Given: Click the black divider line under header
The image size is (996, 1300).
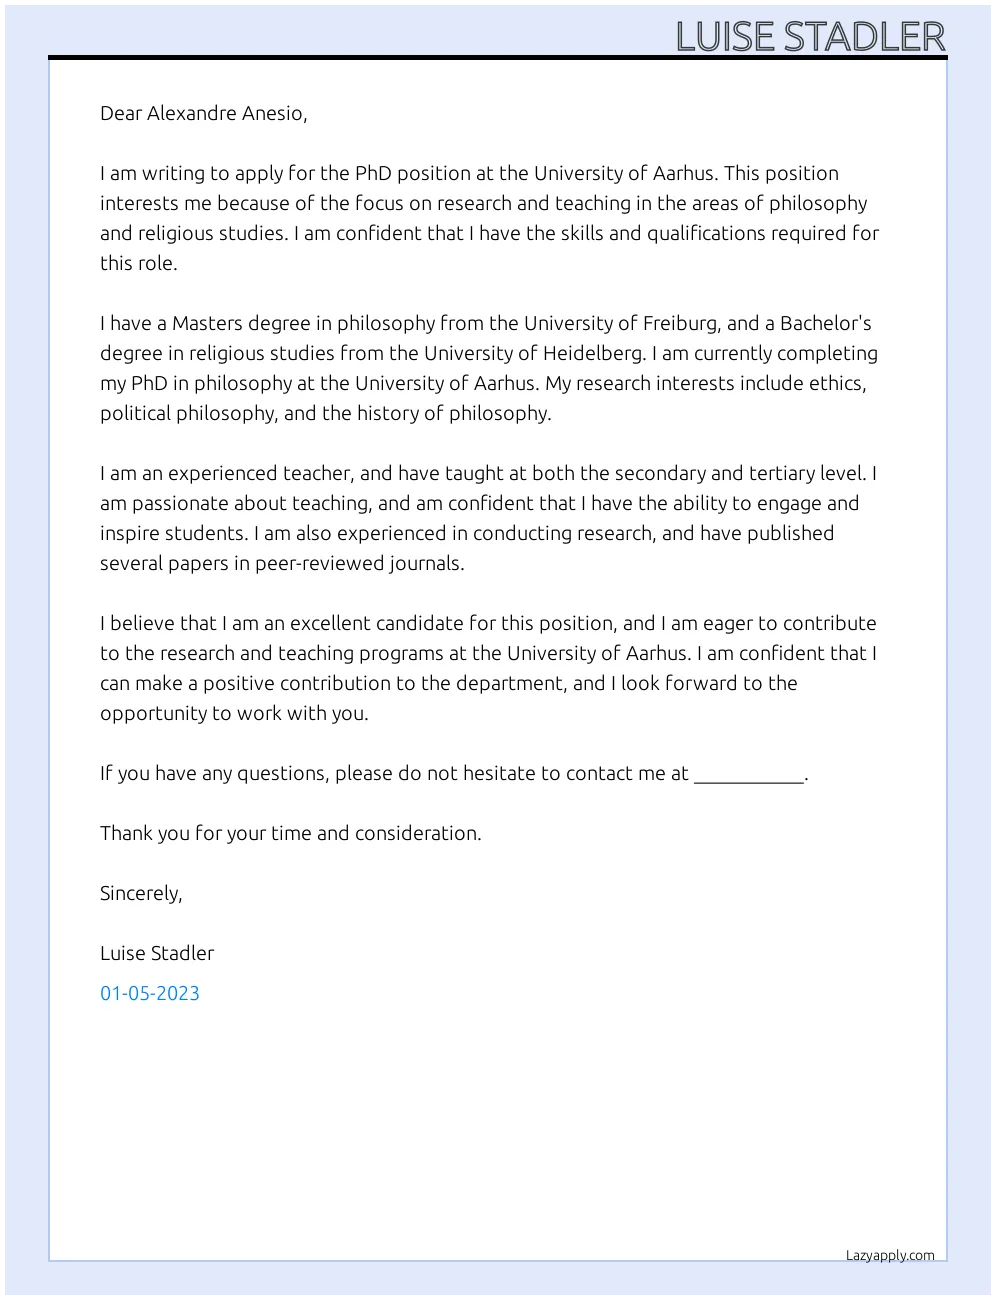Looking at the screenshot, I should tap(497, 58).
